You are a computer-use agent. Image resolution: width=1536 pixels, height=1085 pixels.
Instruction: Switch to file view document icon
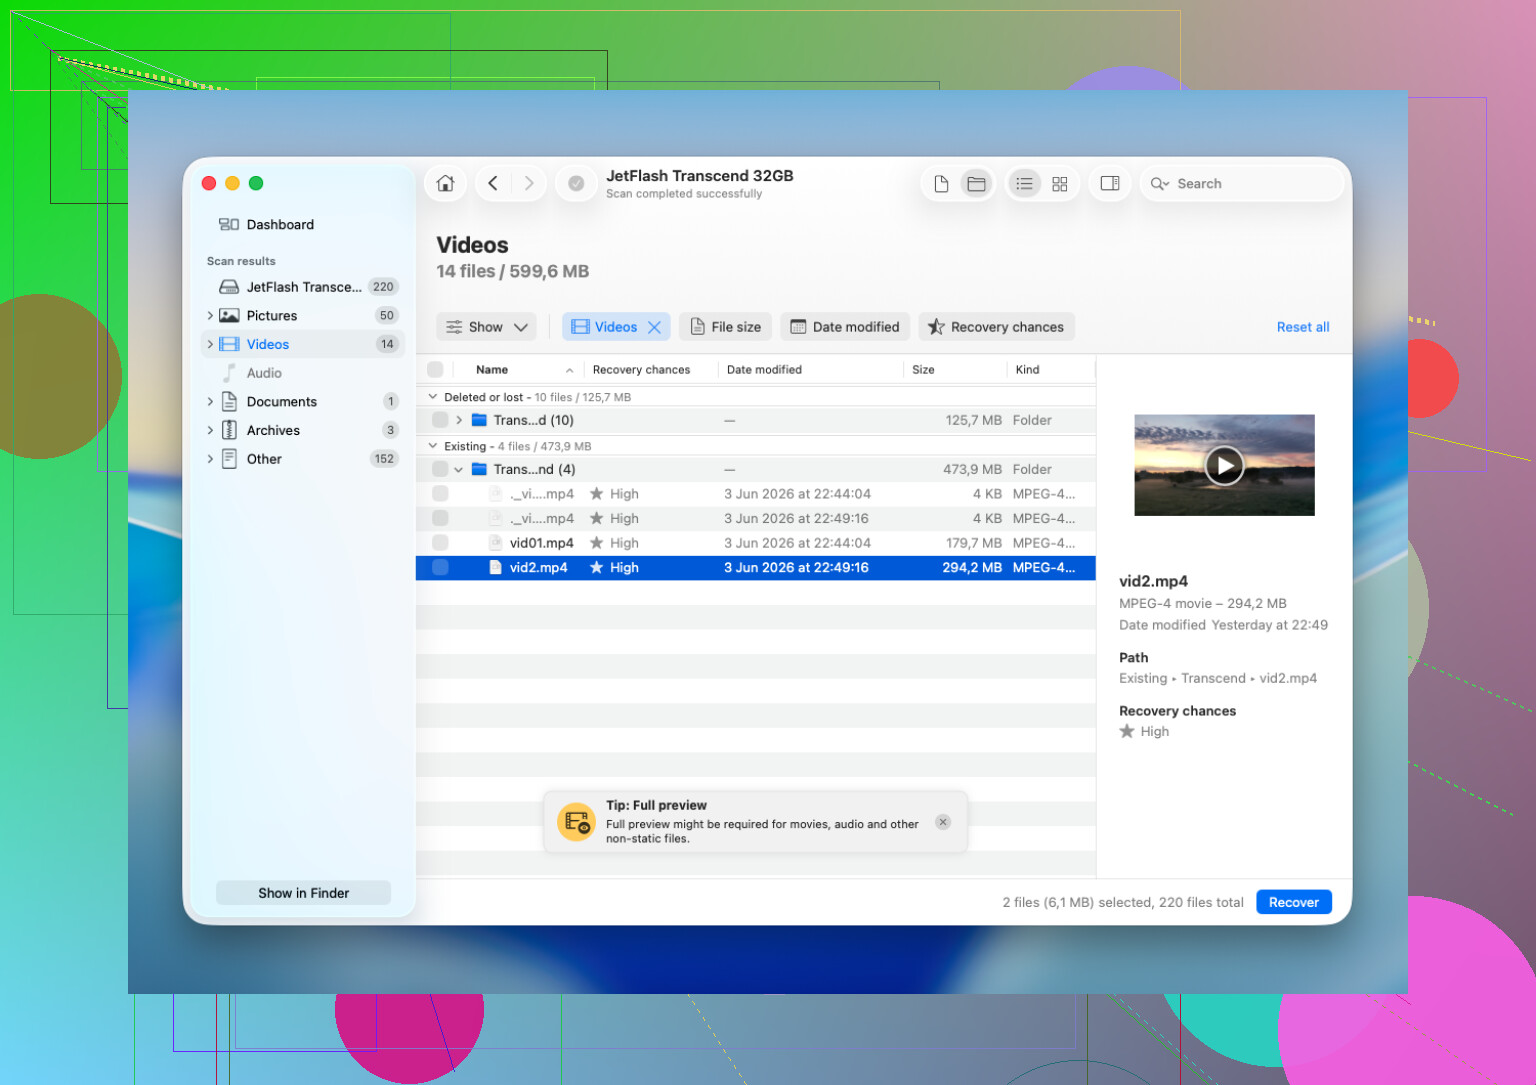point(941,183)
